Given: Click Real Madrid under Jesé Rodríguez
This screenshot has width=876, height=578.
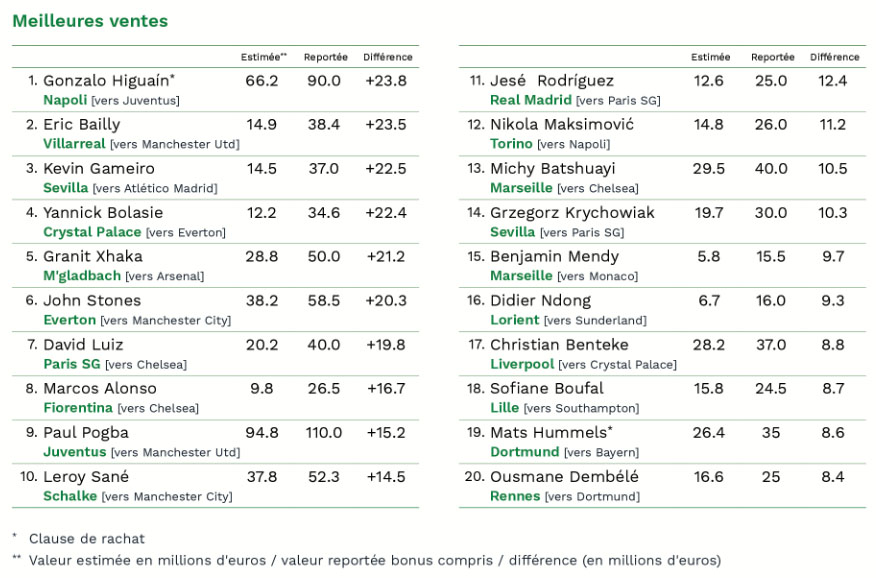Looking at the screenshot, I should [x=531, y=100].
